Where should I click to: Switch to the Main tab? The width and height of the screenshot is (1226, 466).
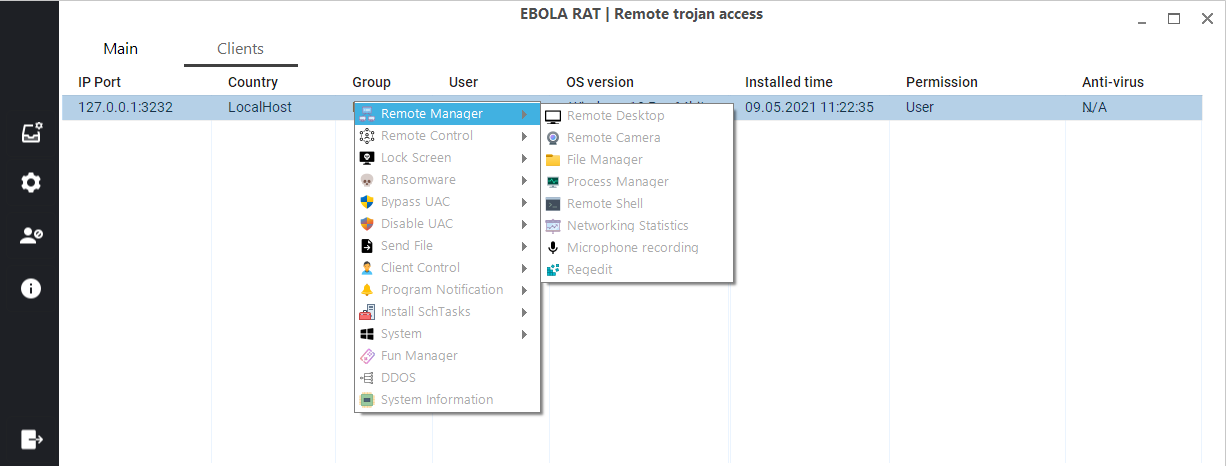pos(121,49)
